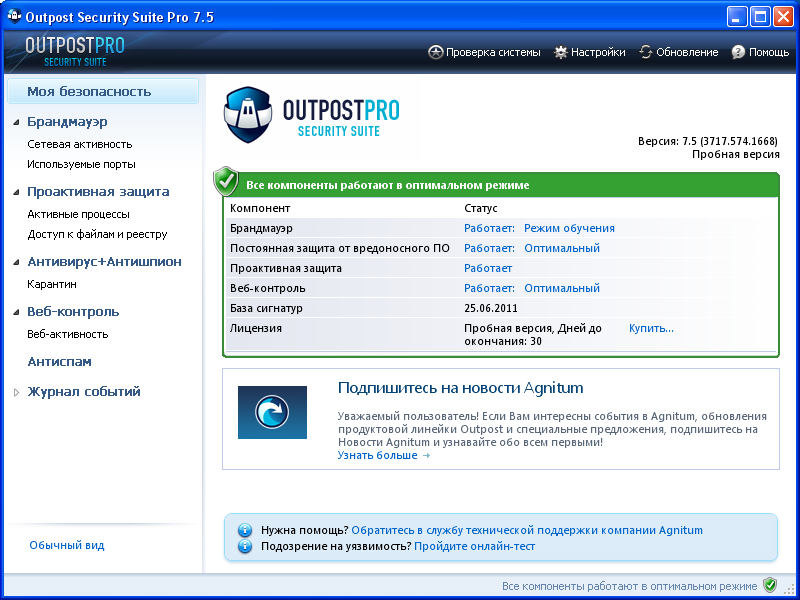This screenshot has width=800, height=600.
Task: Click the Обновление refresh arrows icon
Action: click(646, 52)
